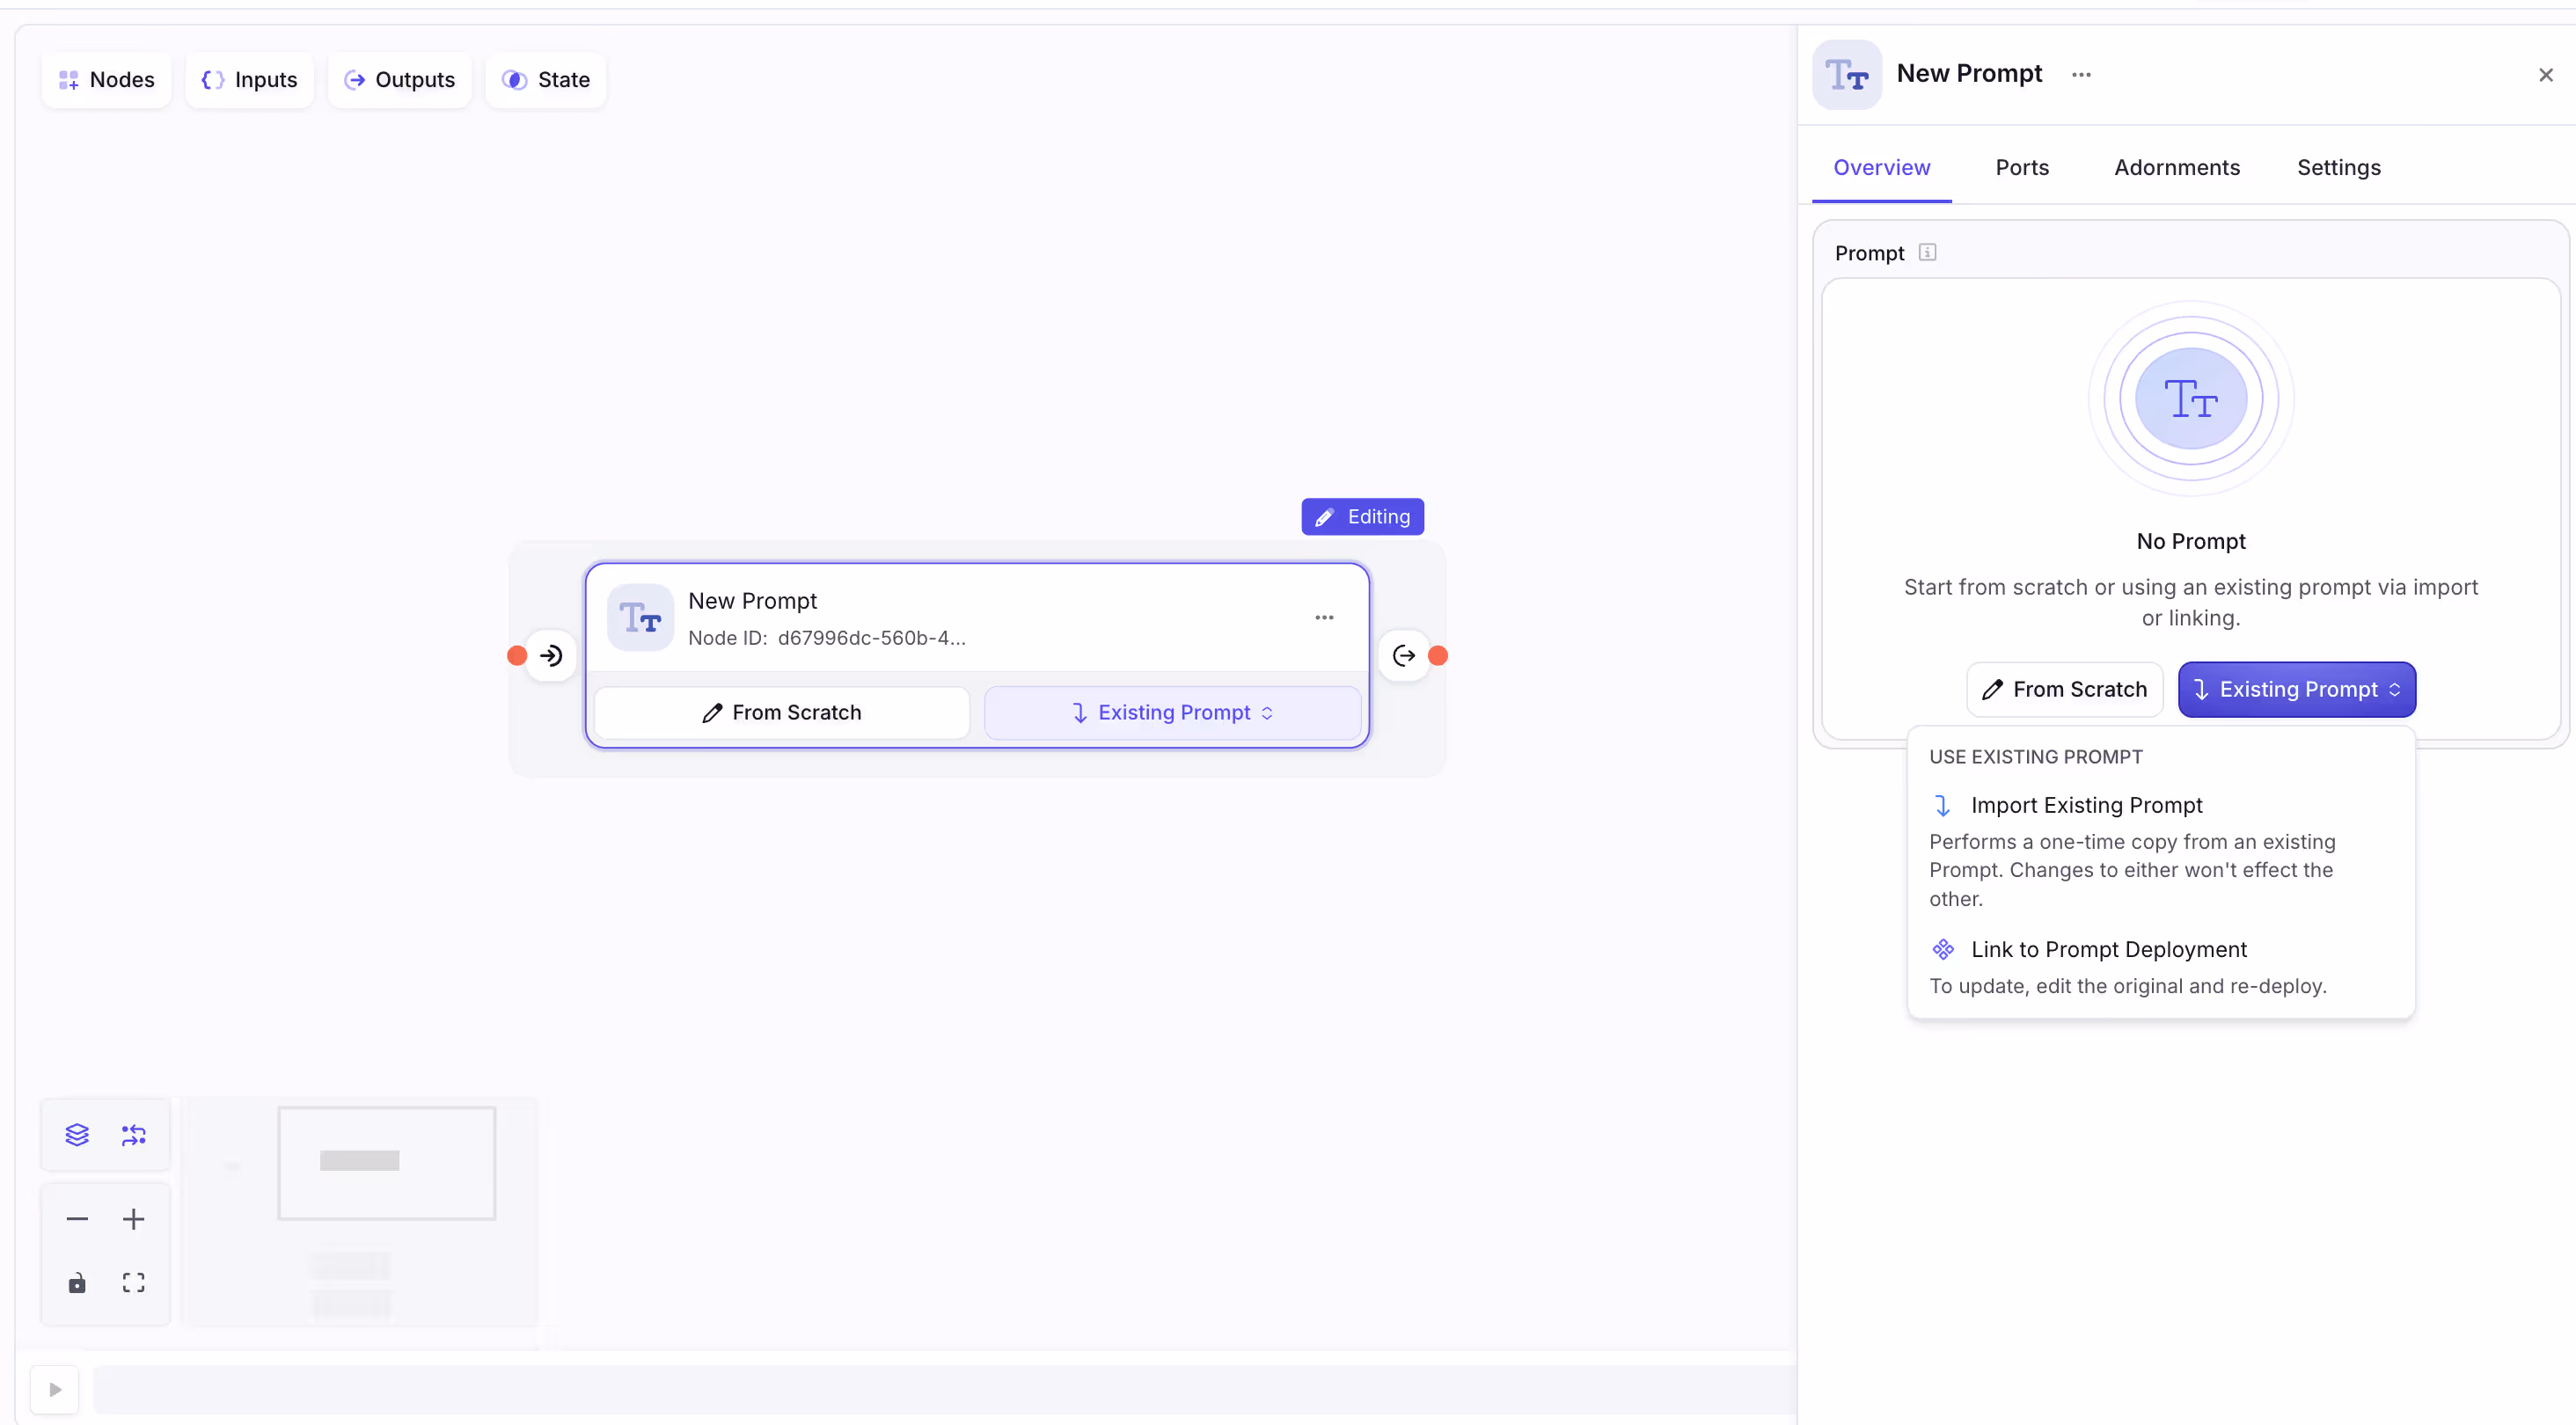Click the New Prompt node type icon
The height and width of the screenshot is (1425, 2576).
click(640, 618)
